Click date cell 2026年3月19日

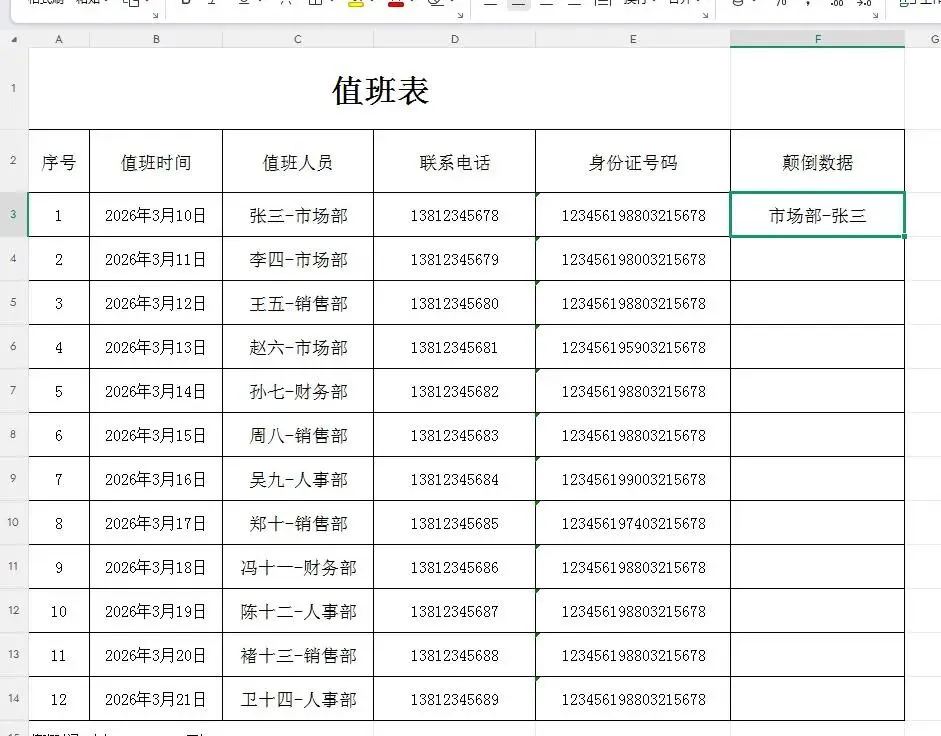click(x=156, y=611)
